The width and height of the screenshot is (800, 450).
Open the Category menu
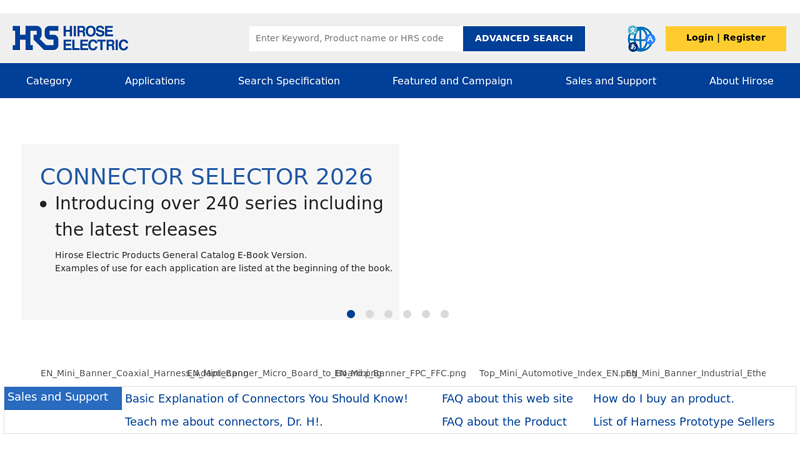click(x=49, y=81)
